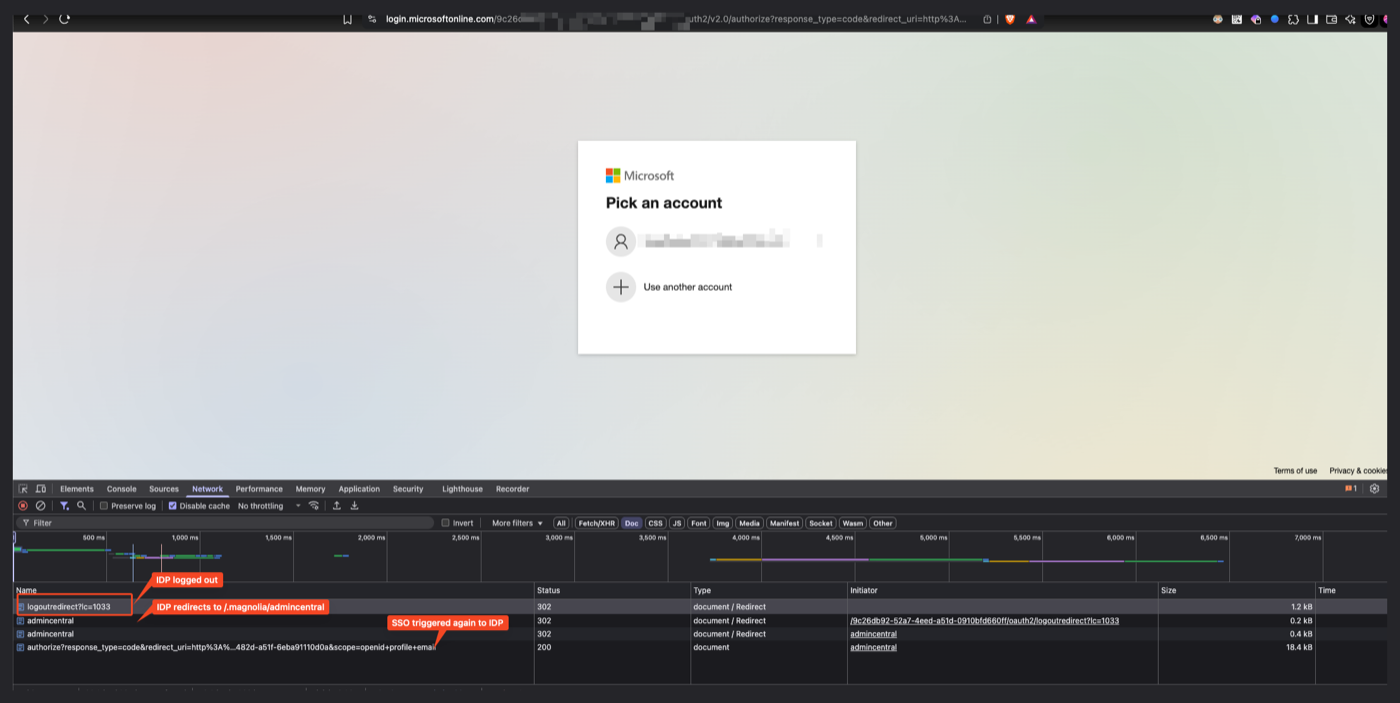This screenshot has height=703, width=1400.
Task: Clear the network log
Action: (40, 506)
